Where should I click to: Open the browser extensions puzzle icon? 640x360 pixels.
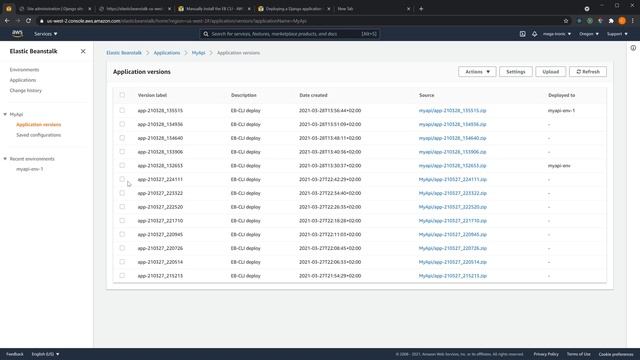point(611,21)
